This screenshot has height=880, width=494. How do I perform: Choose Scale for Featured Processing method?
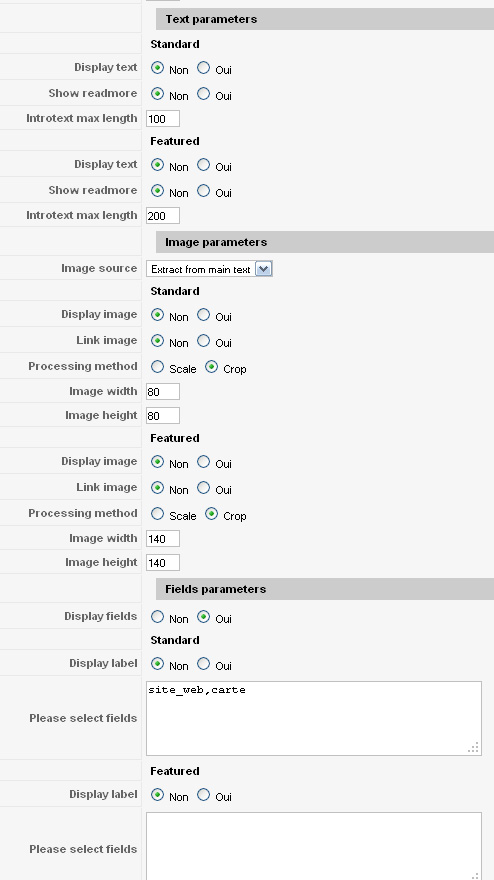coord(157,514)
